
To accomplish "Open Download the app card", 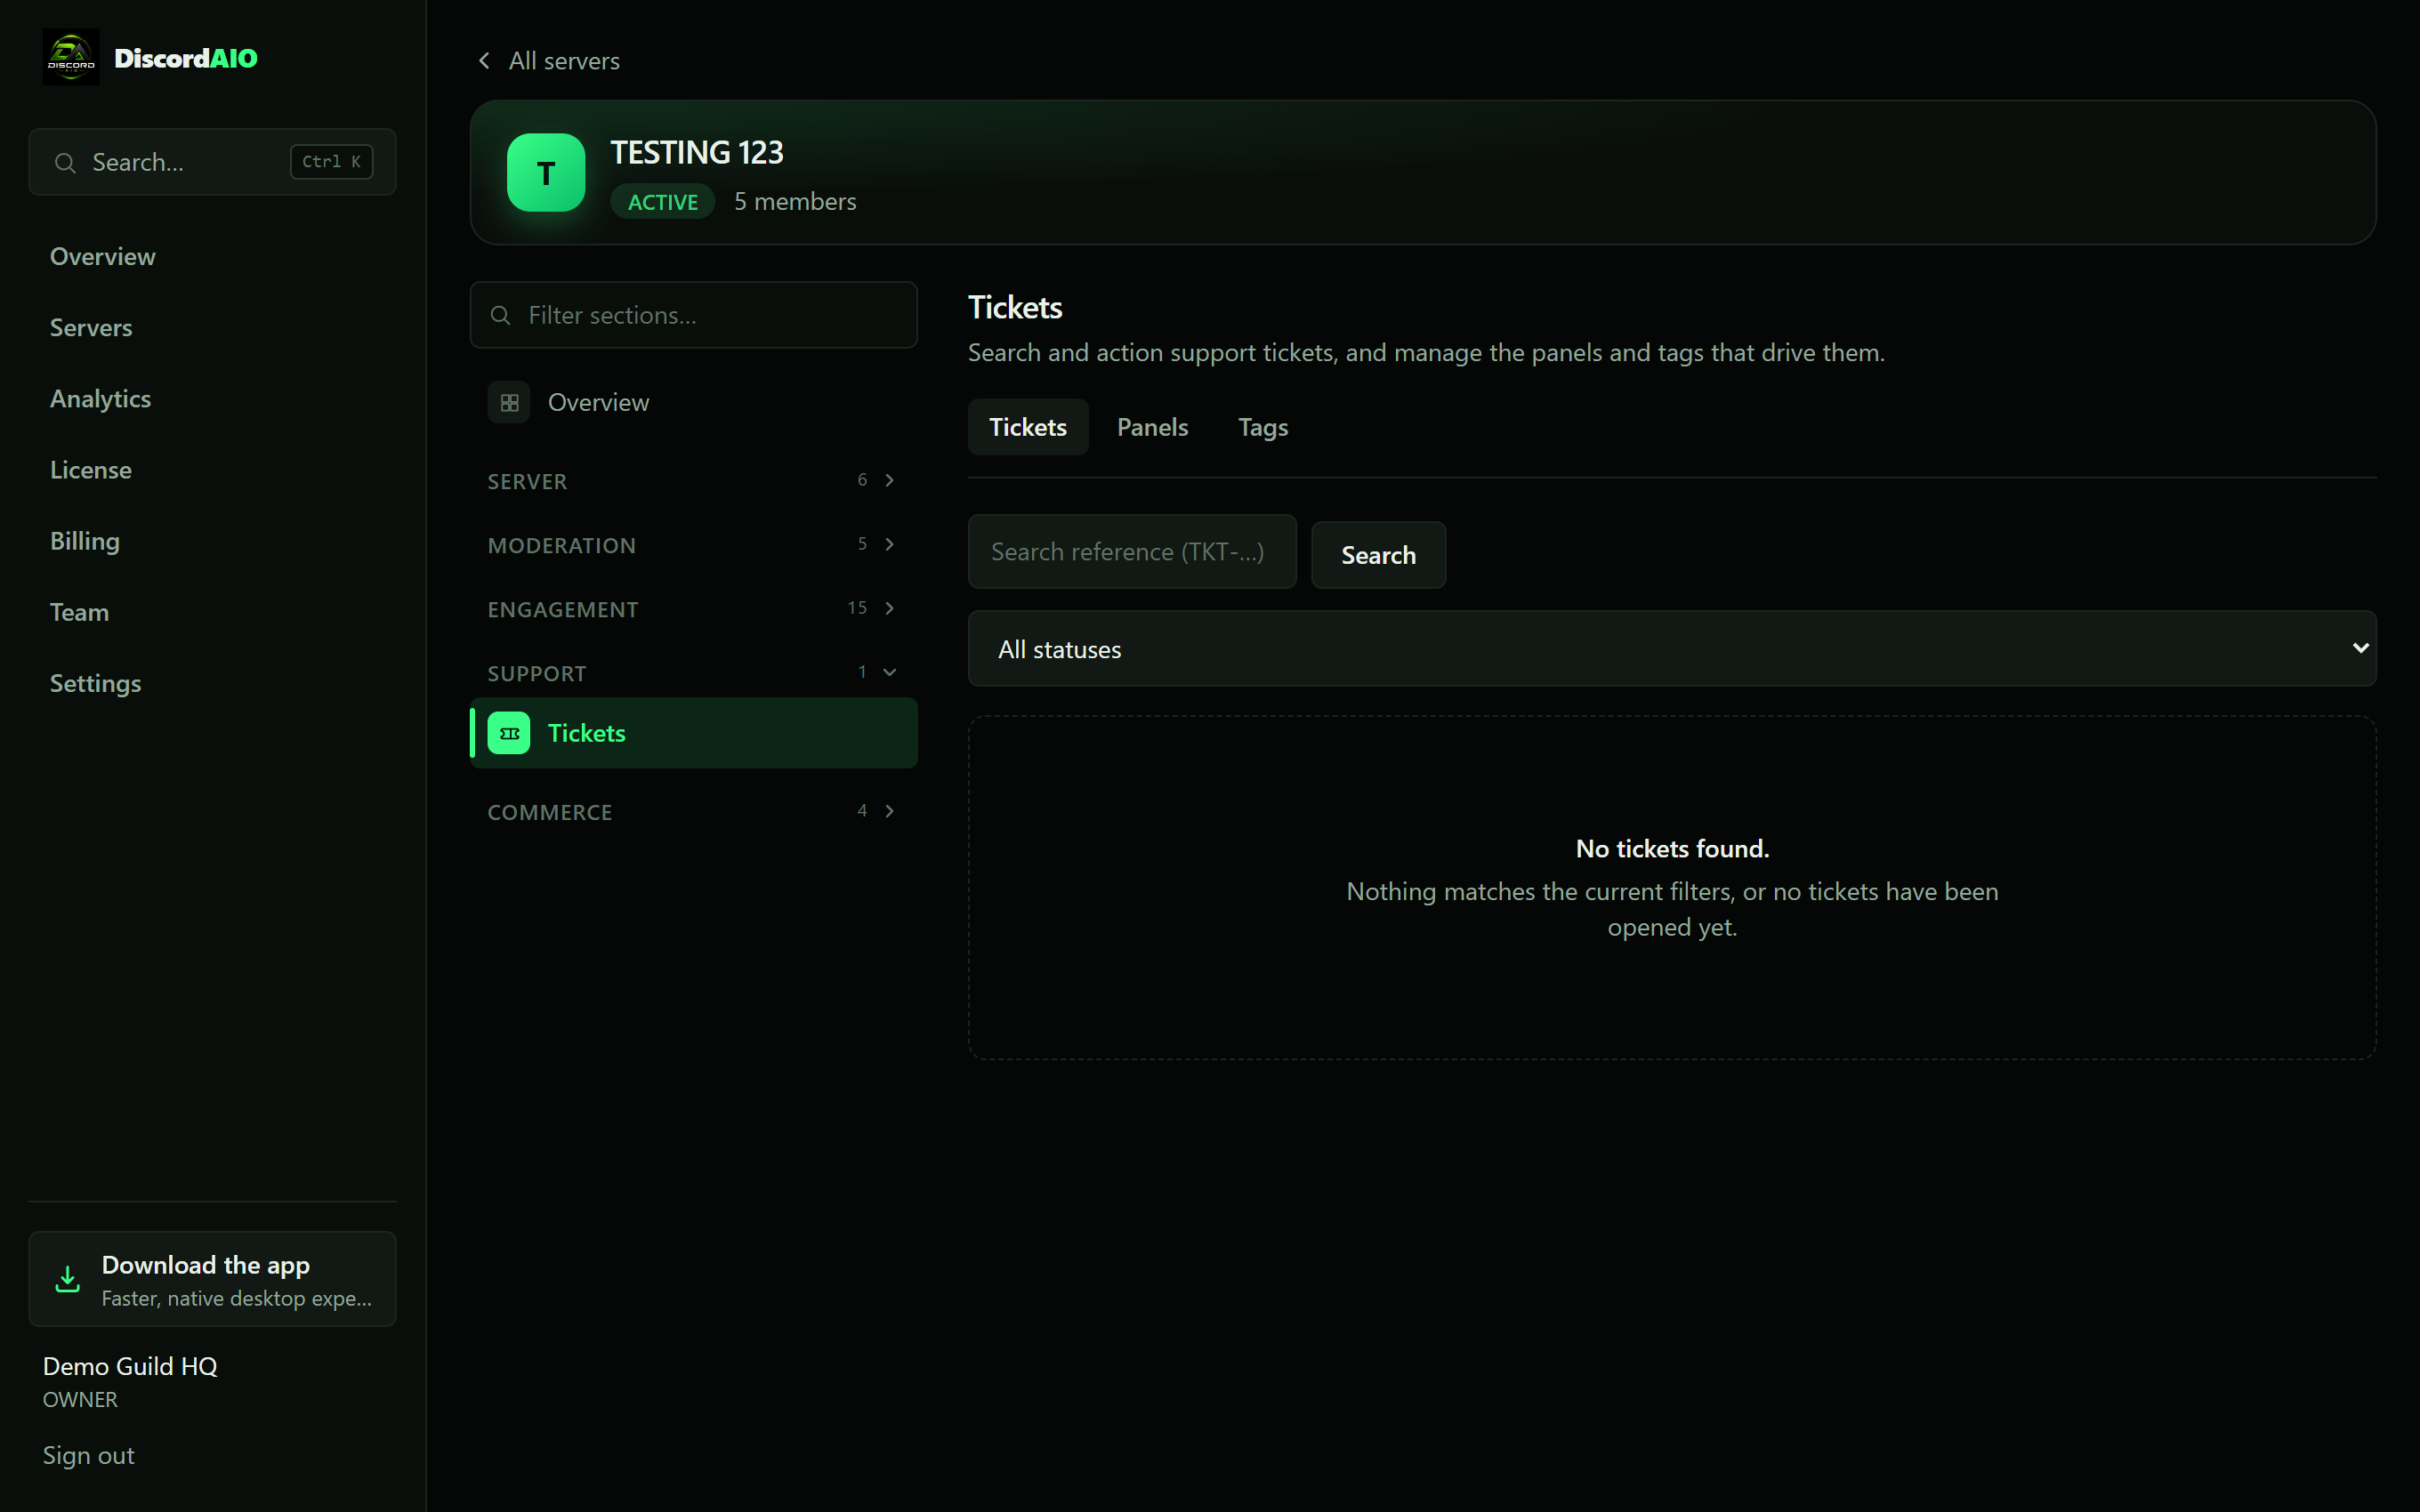I will (212, 1279).
